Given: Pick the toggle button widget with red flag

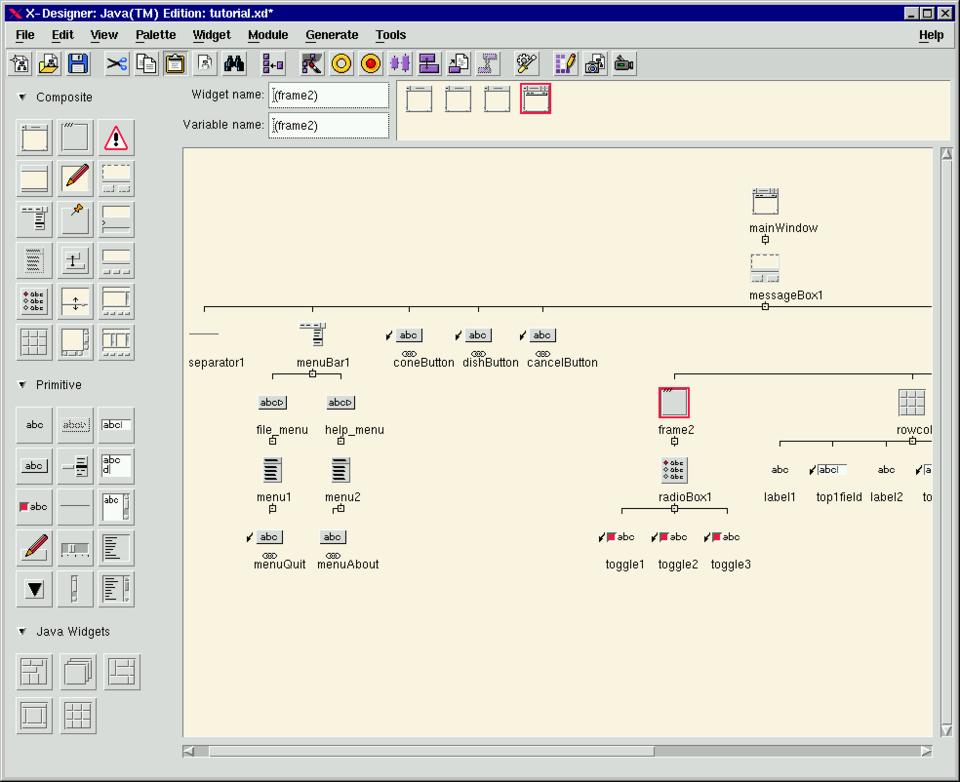Looking at the screenshot, I should [35, 507].
